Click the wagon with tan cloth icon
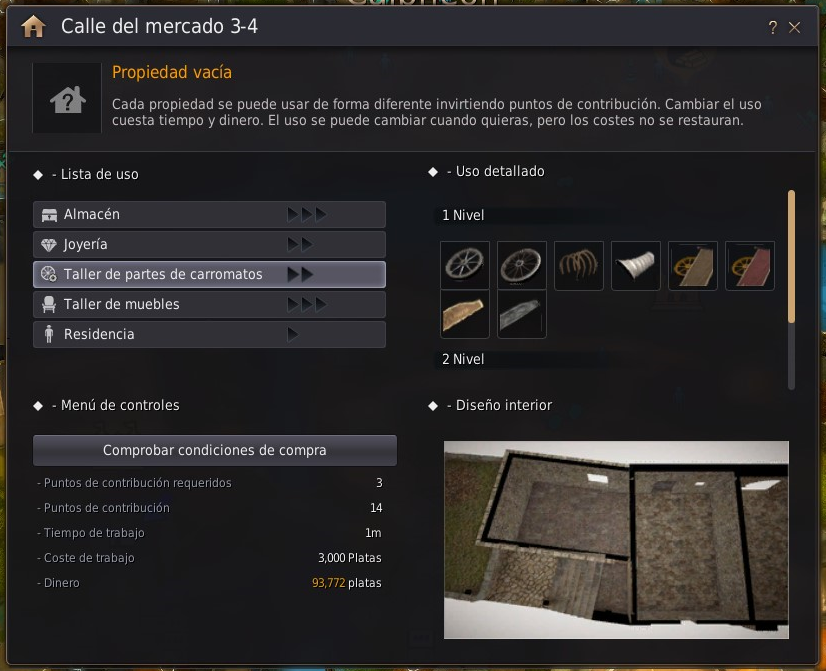The image size is (826, 671). pyautogui.click(x=692, y=265)
